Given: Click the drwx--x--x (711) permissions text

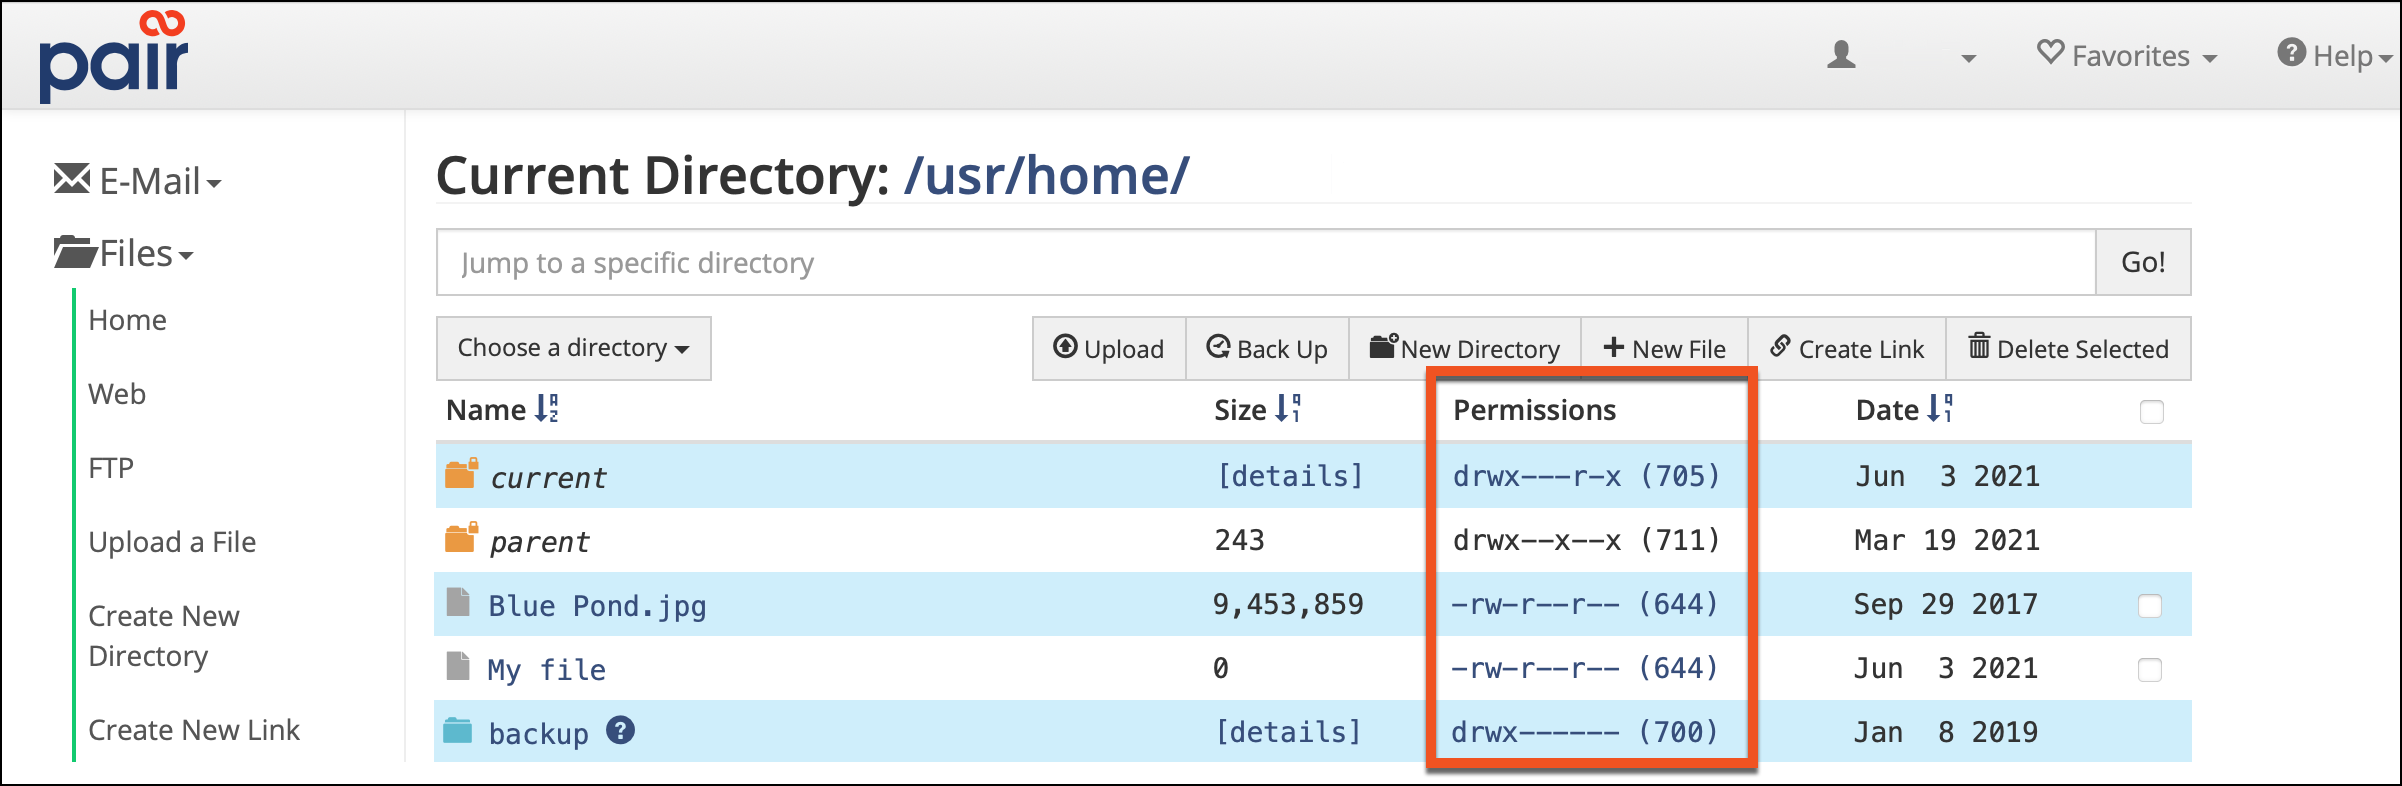Looking at the screenshot, I should pyautogui.click(x=1587, y=540).
